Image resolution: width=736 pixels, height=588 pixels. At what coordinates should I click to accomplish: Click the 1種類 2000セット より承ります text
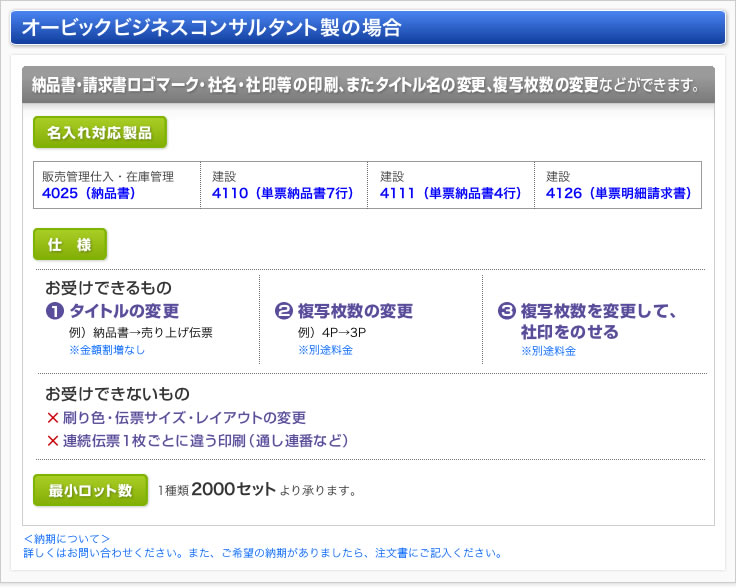[257, 490]
